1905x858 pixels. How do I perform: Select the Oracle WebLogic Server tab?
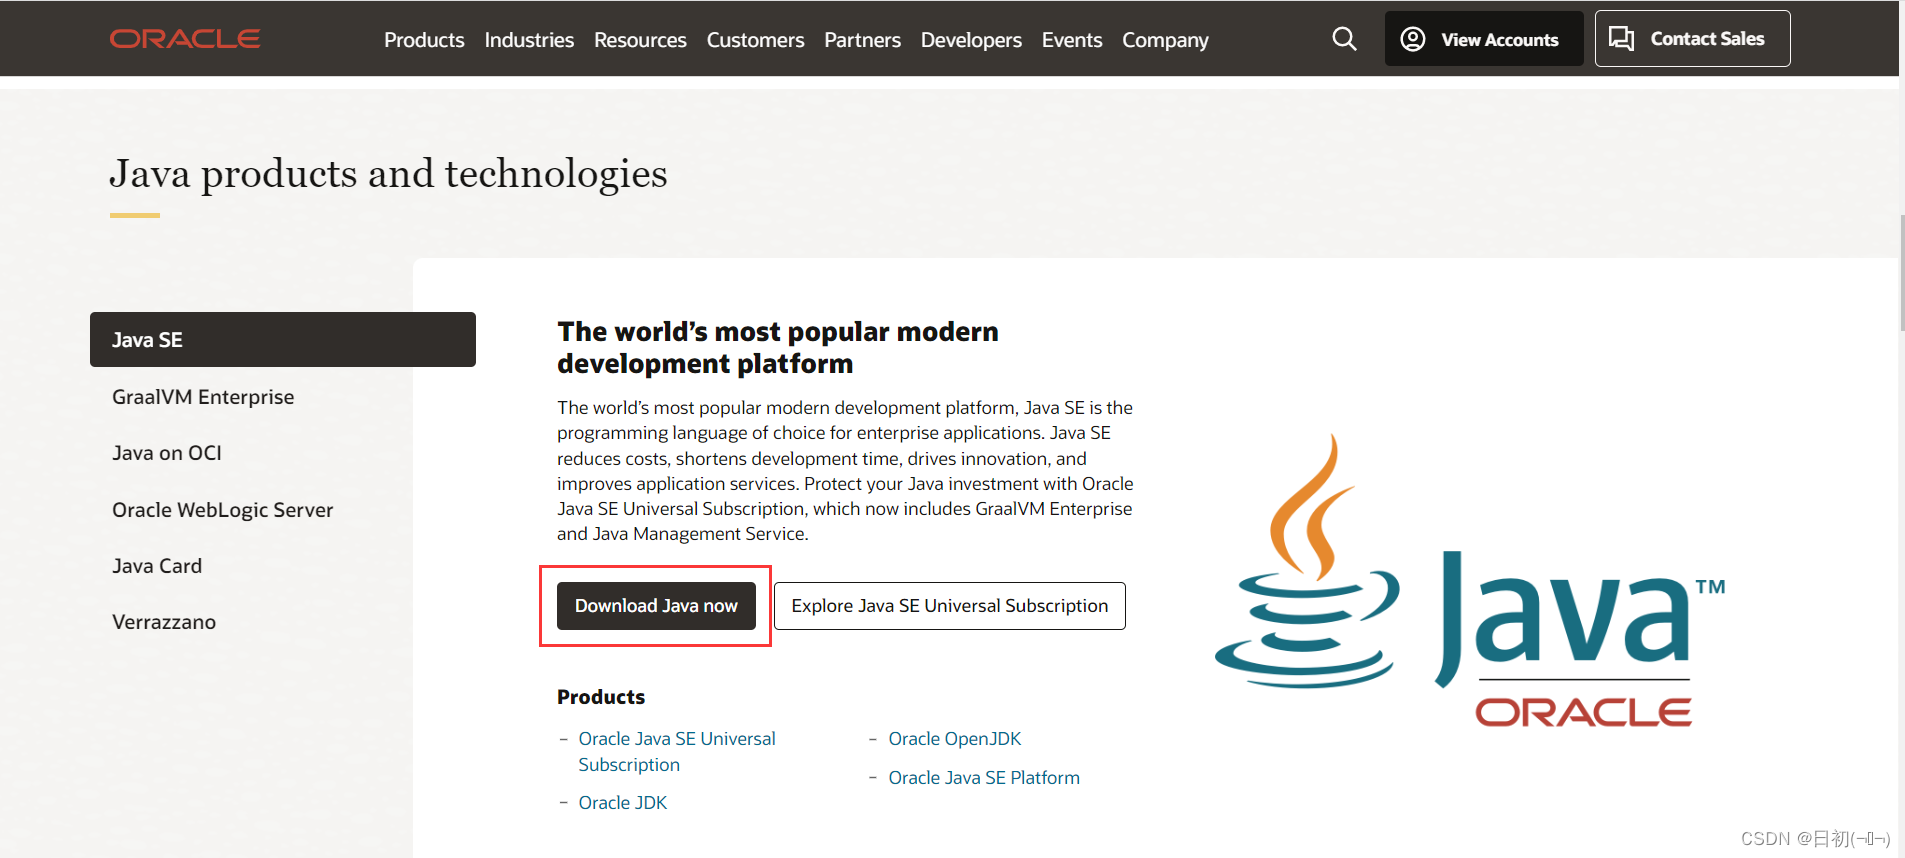pos(222,510)
